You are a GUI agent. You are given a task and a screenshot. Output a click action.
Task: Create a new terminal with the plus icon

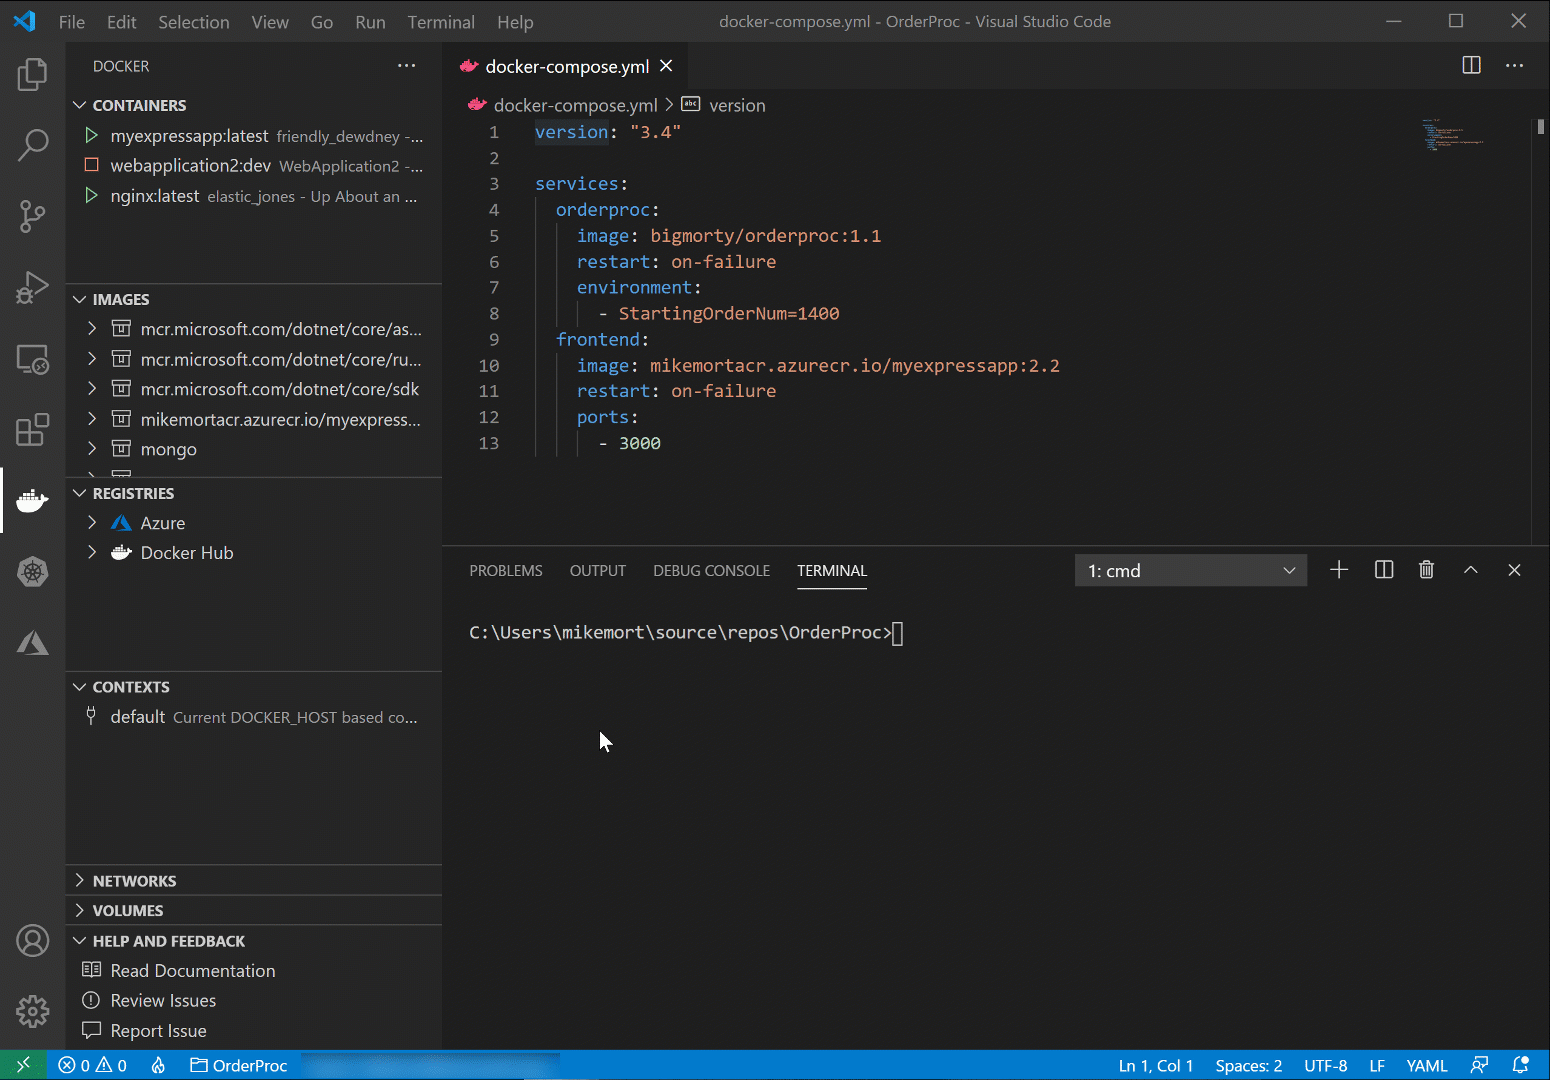1339,569
